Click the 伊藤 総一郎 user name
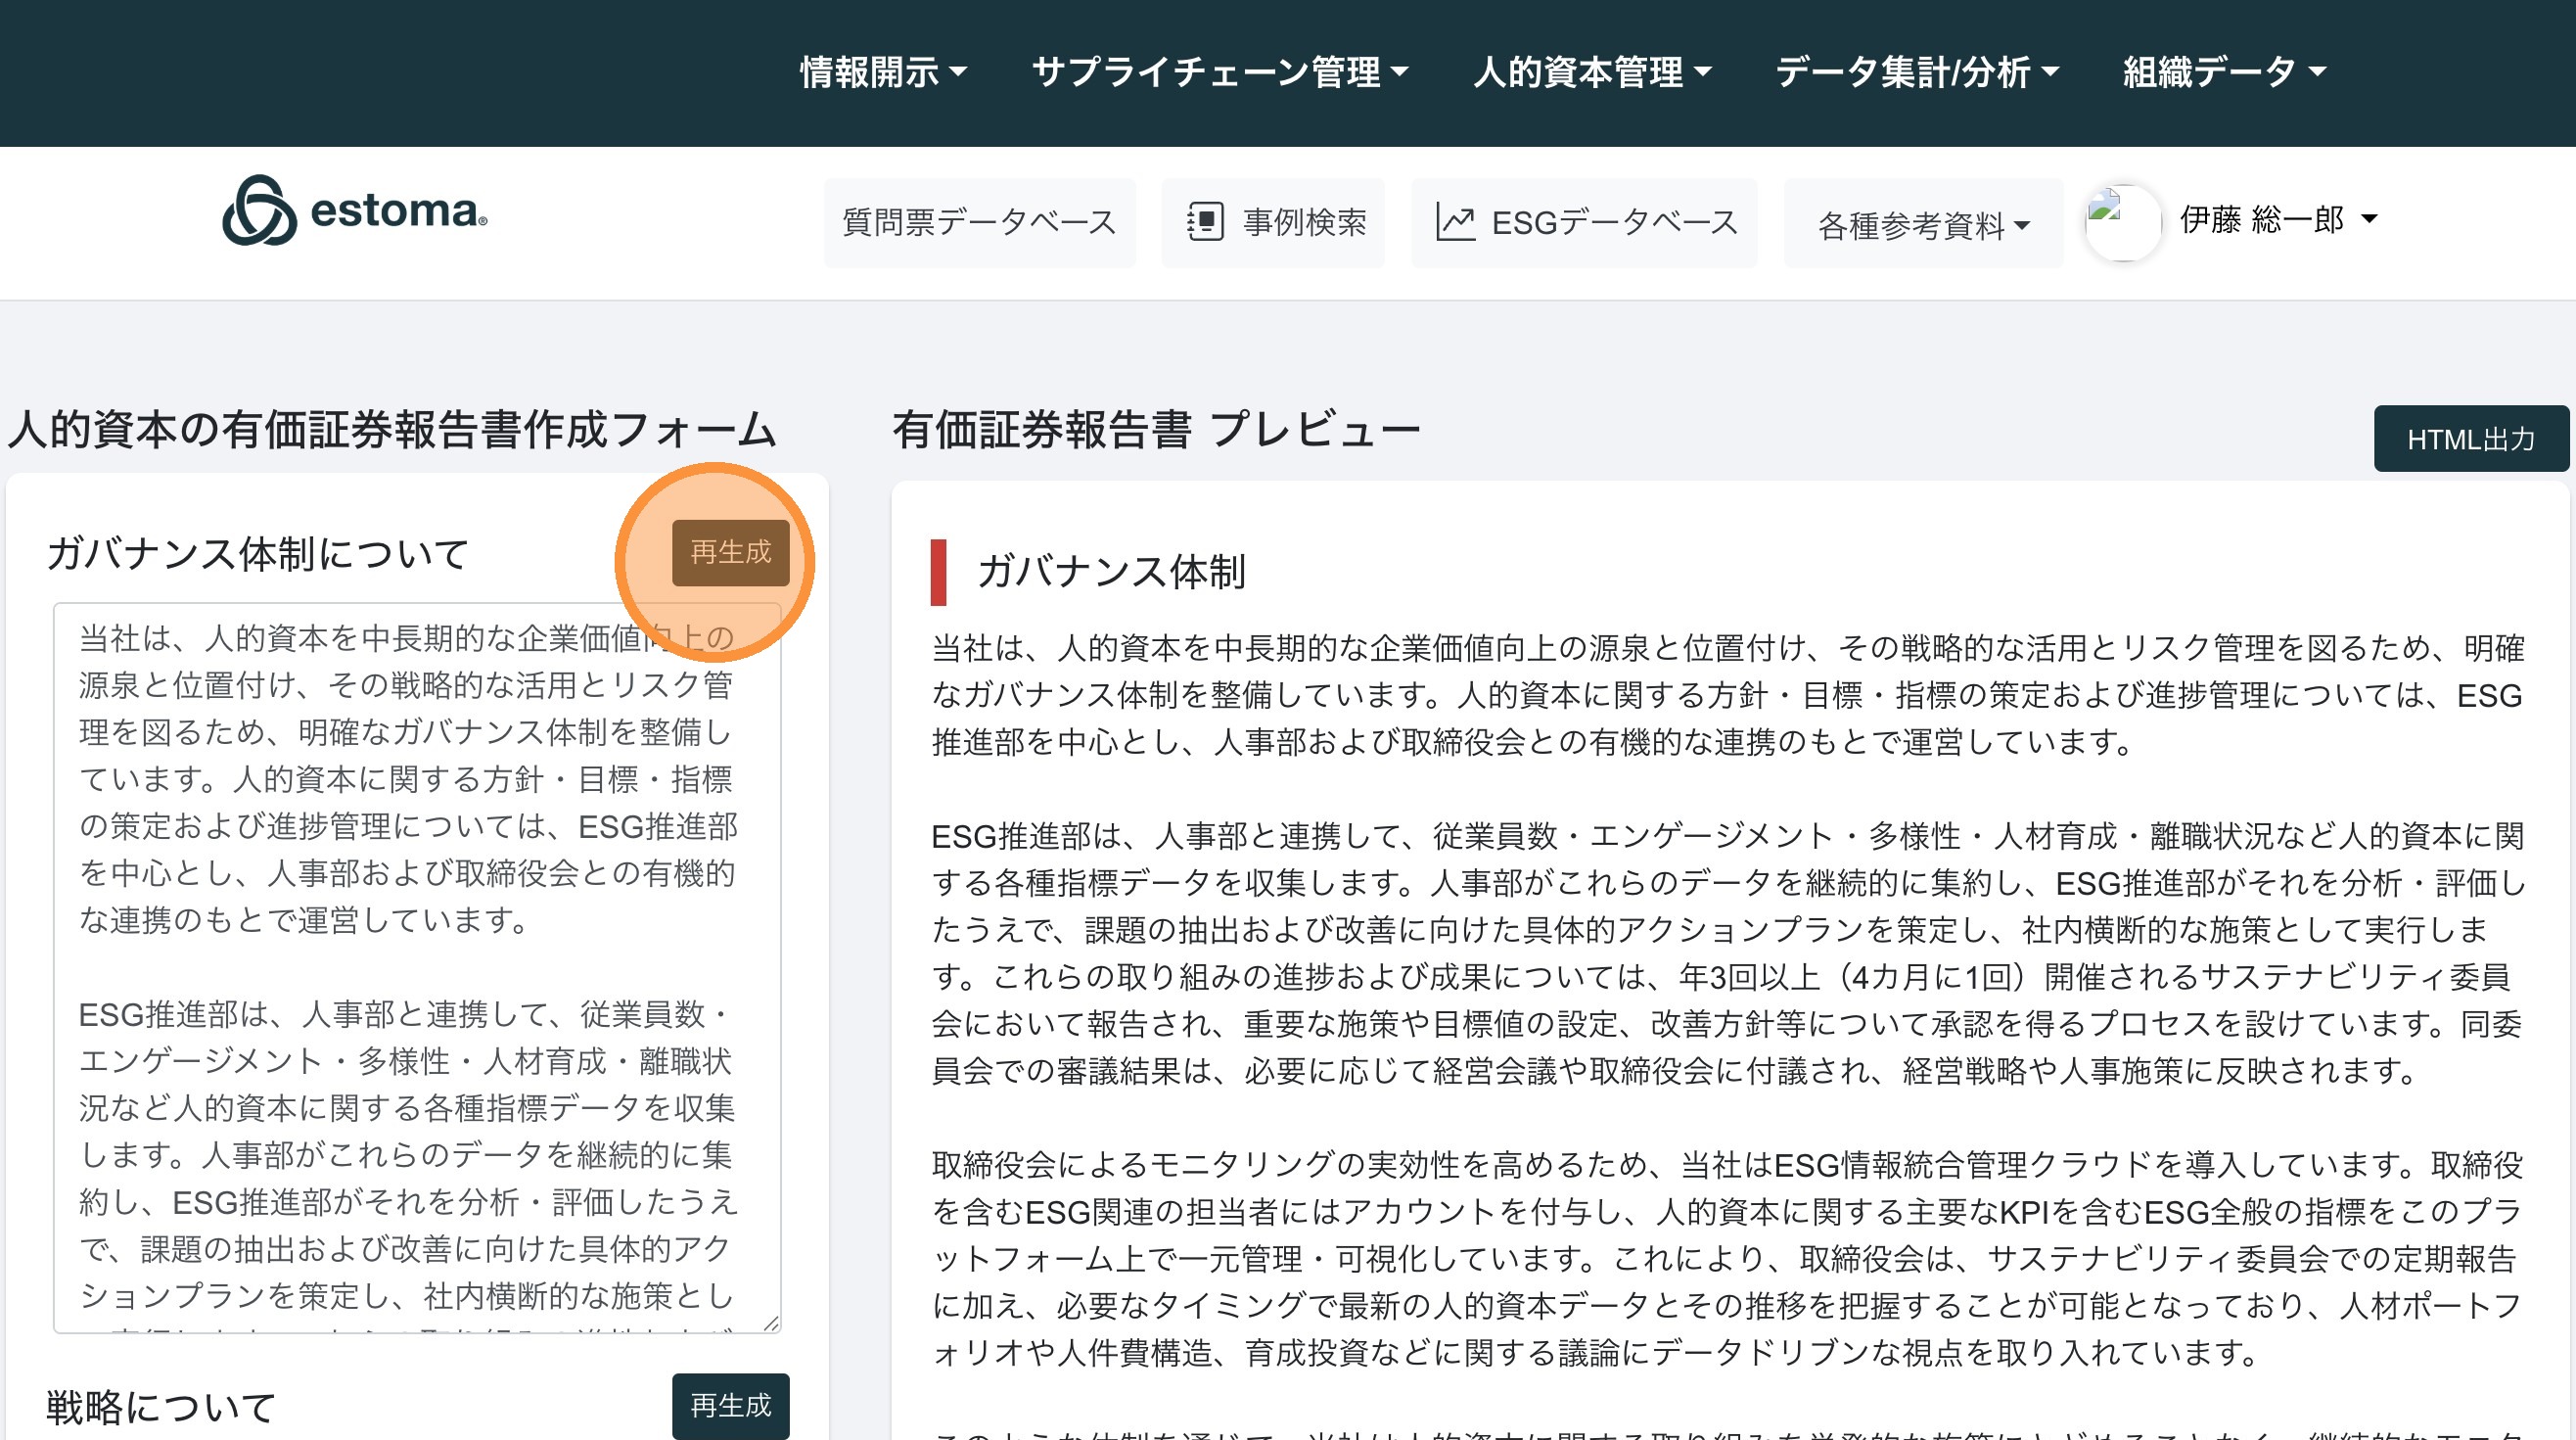Image resolution: width=2576 pixels, height=1440 pixels. [2261, 219]
